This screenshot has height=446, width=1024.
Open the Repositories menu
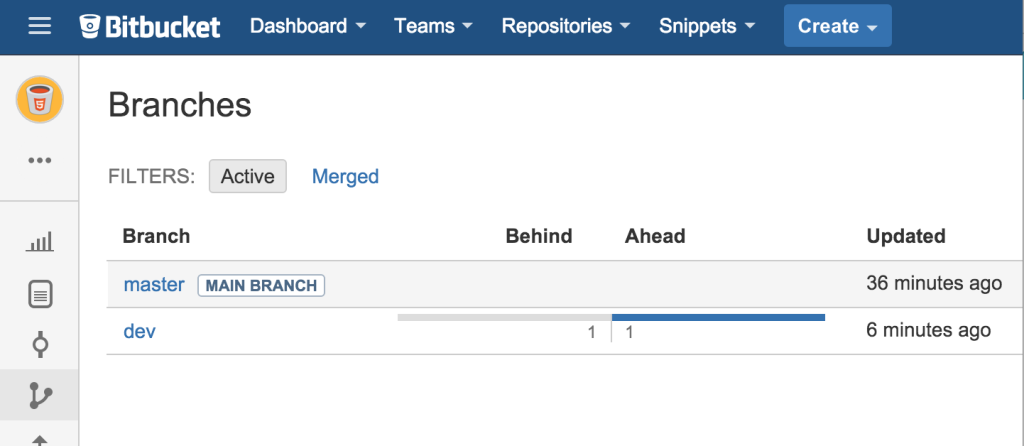(x=566, y=27)
